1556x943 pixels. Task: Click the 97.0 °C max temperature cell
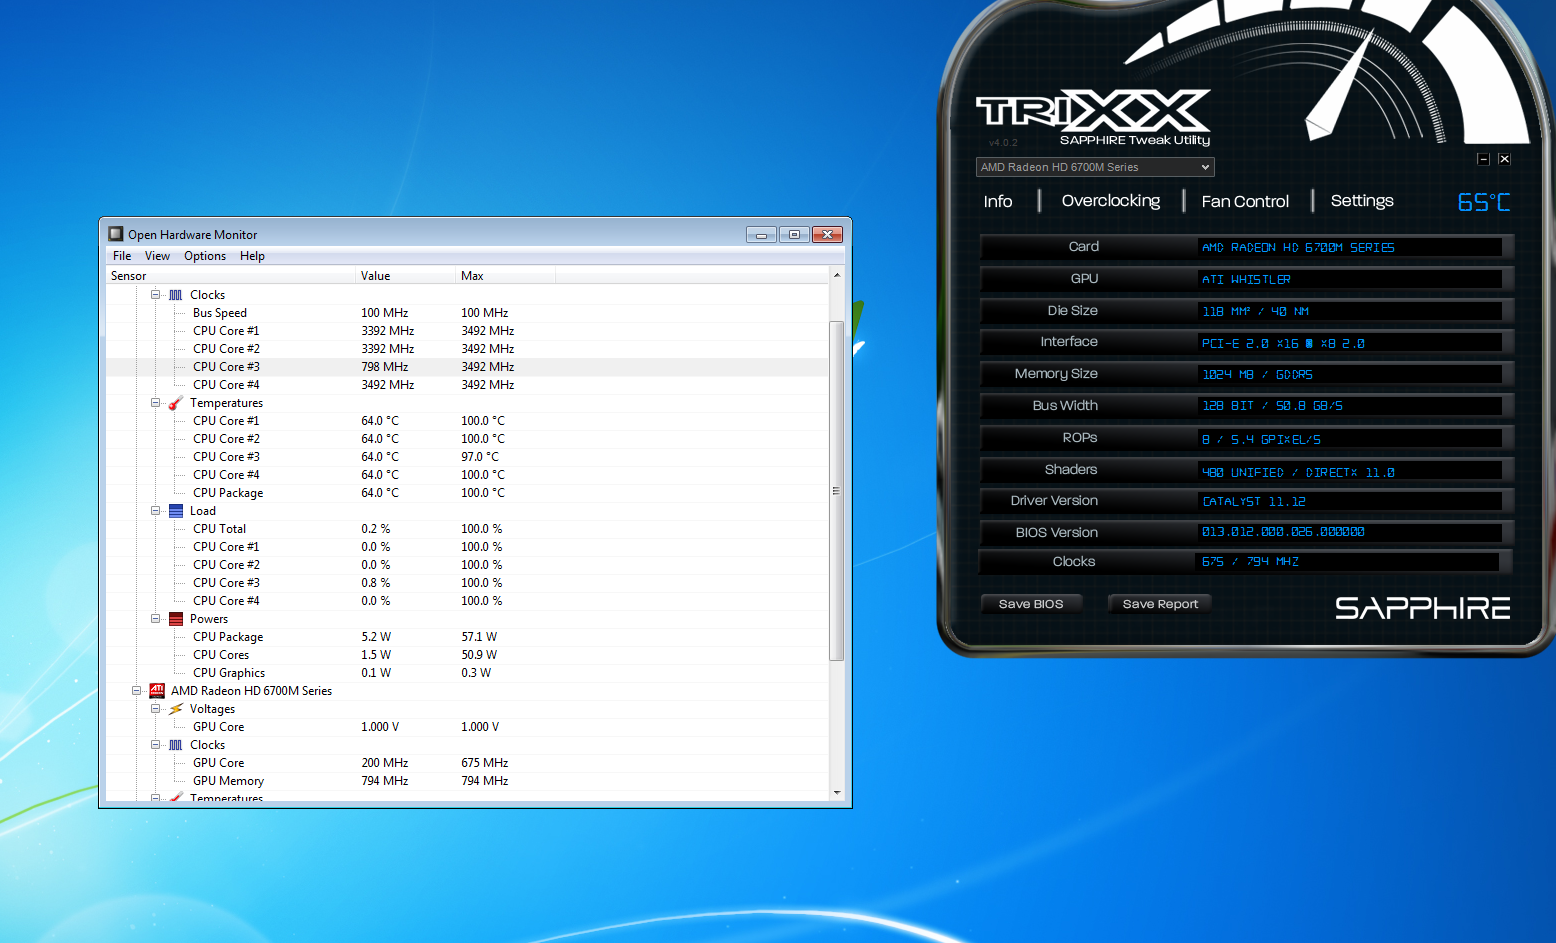pos(480,457)
